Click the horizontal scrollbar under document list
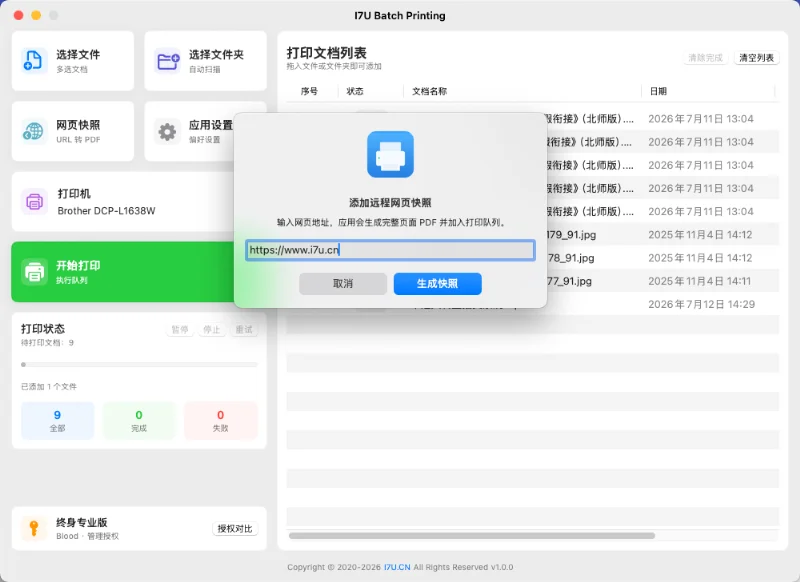Image resolution: width=800 pixels, height=582 pixels. (472, 536)
